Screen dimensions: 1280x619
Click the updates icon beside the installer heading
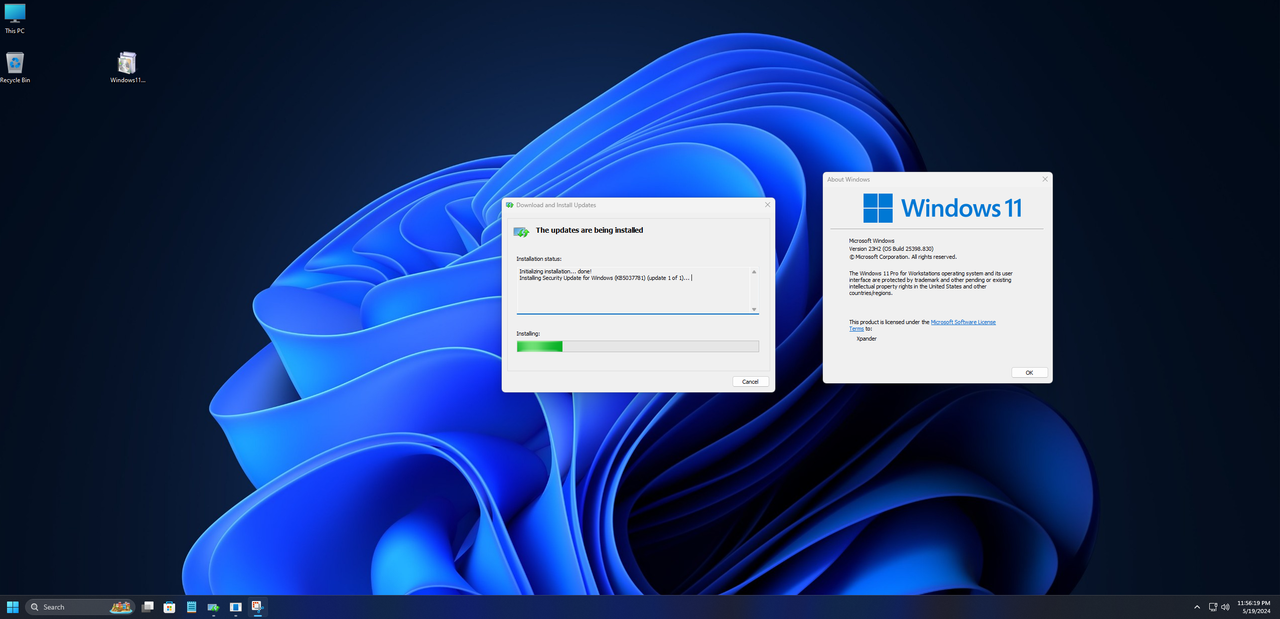pos(521,231)
